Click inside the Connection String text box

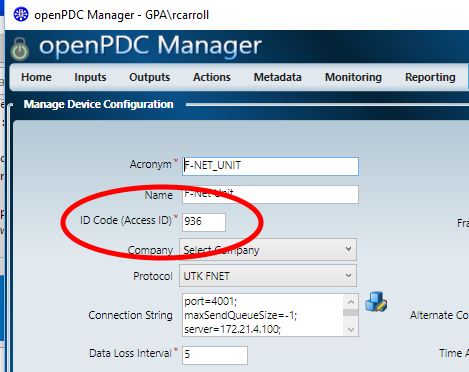(x=263, y=315)
